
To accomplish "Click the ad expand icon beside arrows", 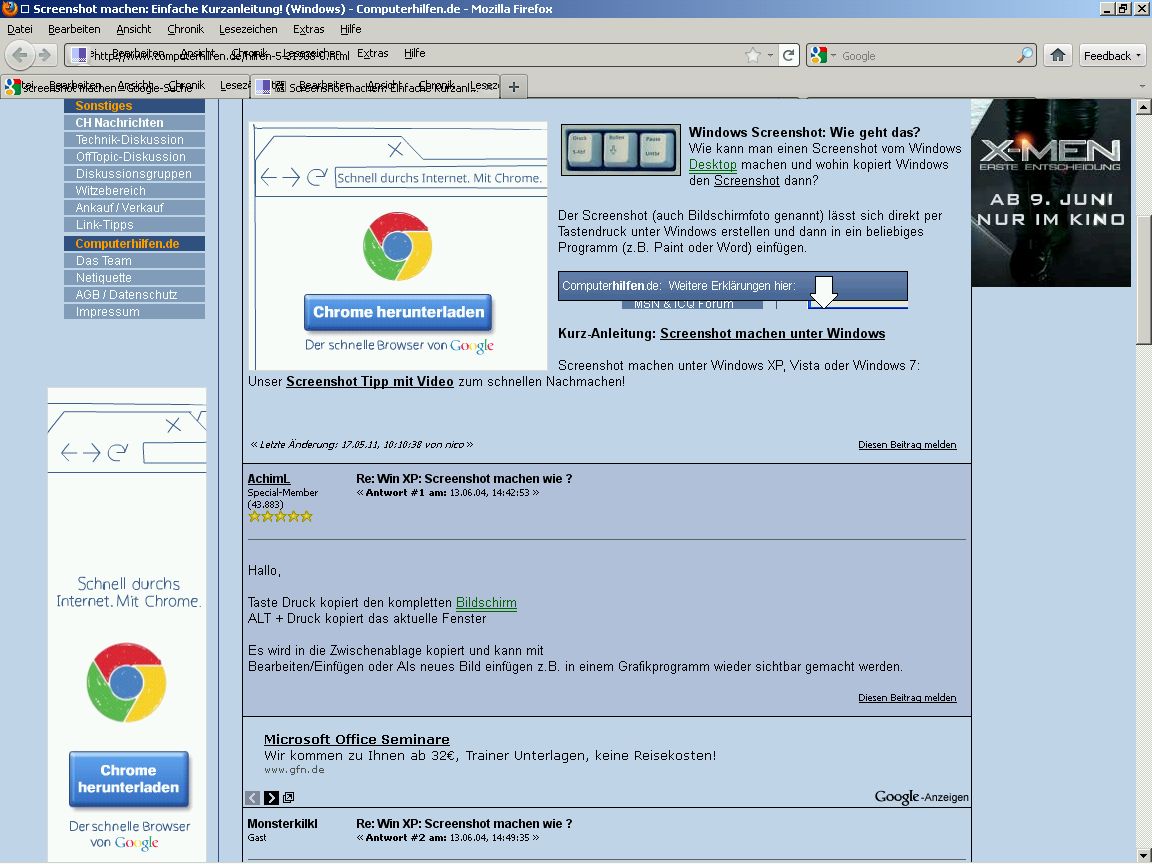I will coord(289,797).
